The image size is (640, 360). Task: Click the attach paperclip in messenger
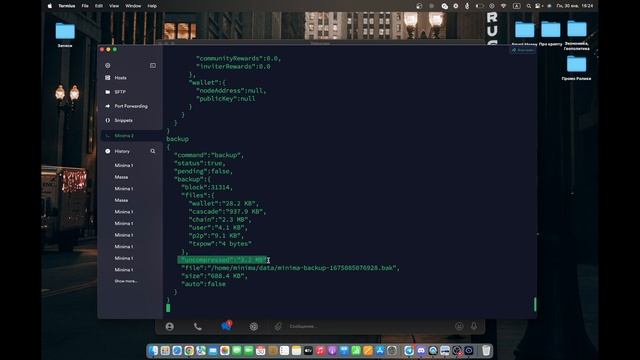click(278, 327)
